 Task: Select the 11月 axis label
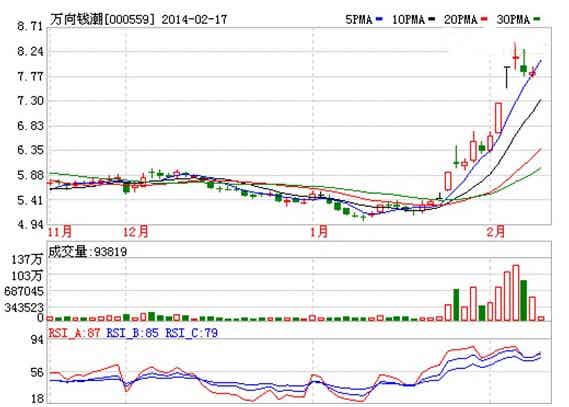pyautogui.click(x=61, y=231)
